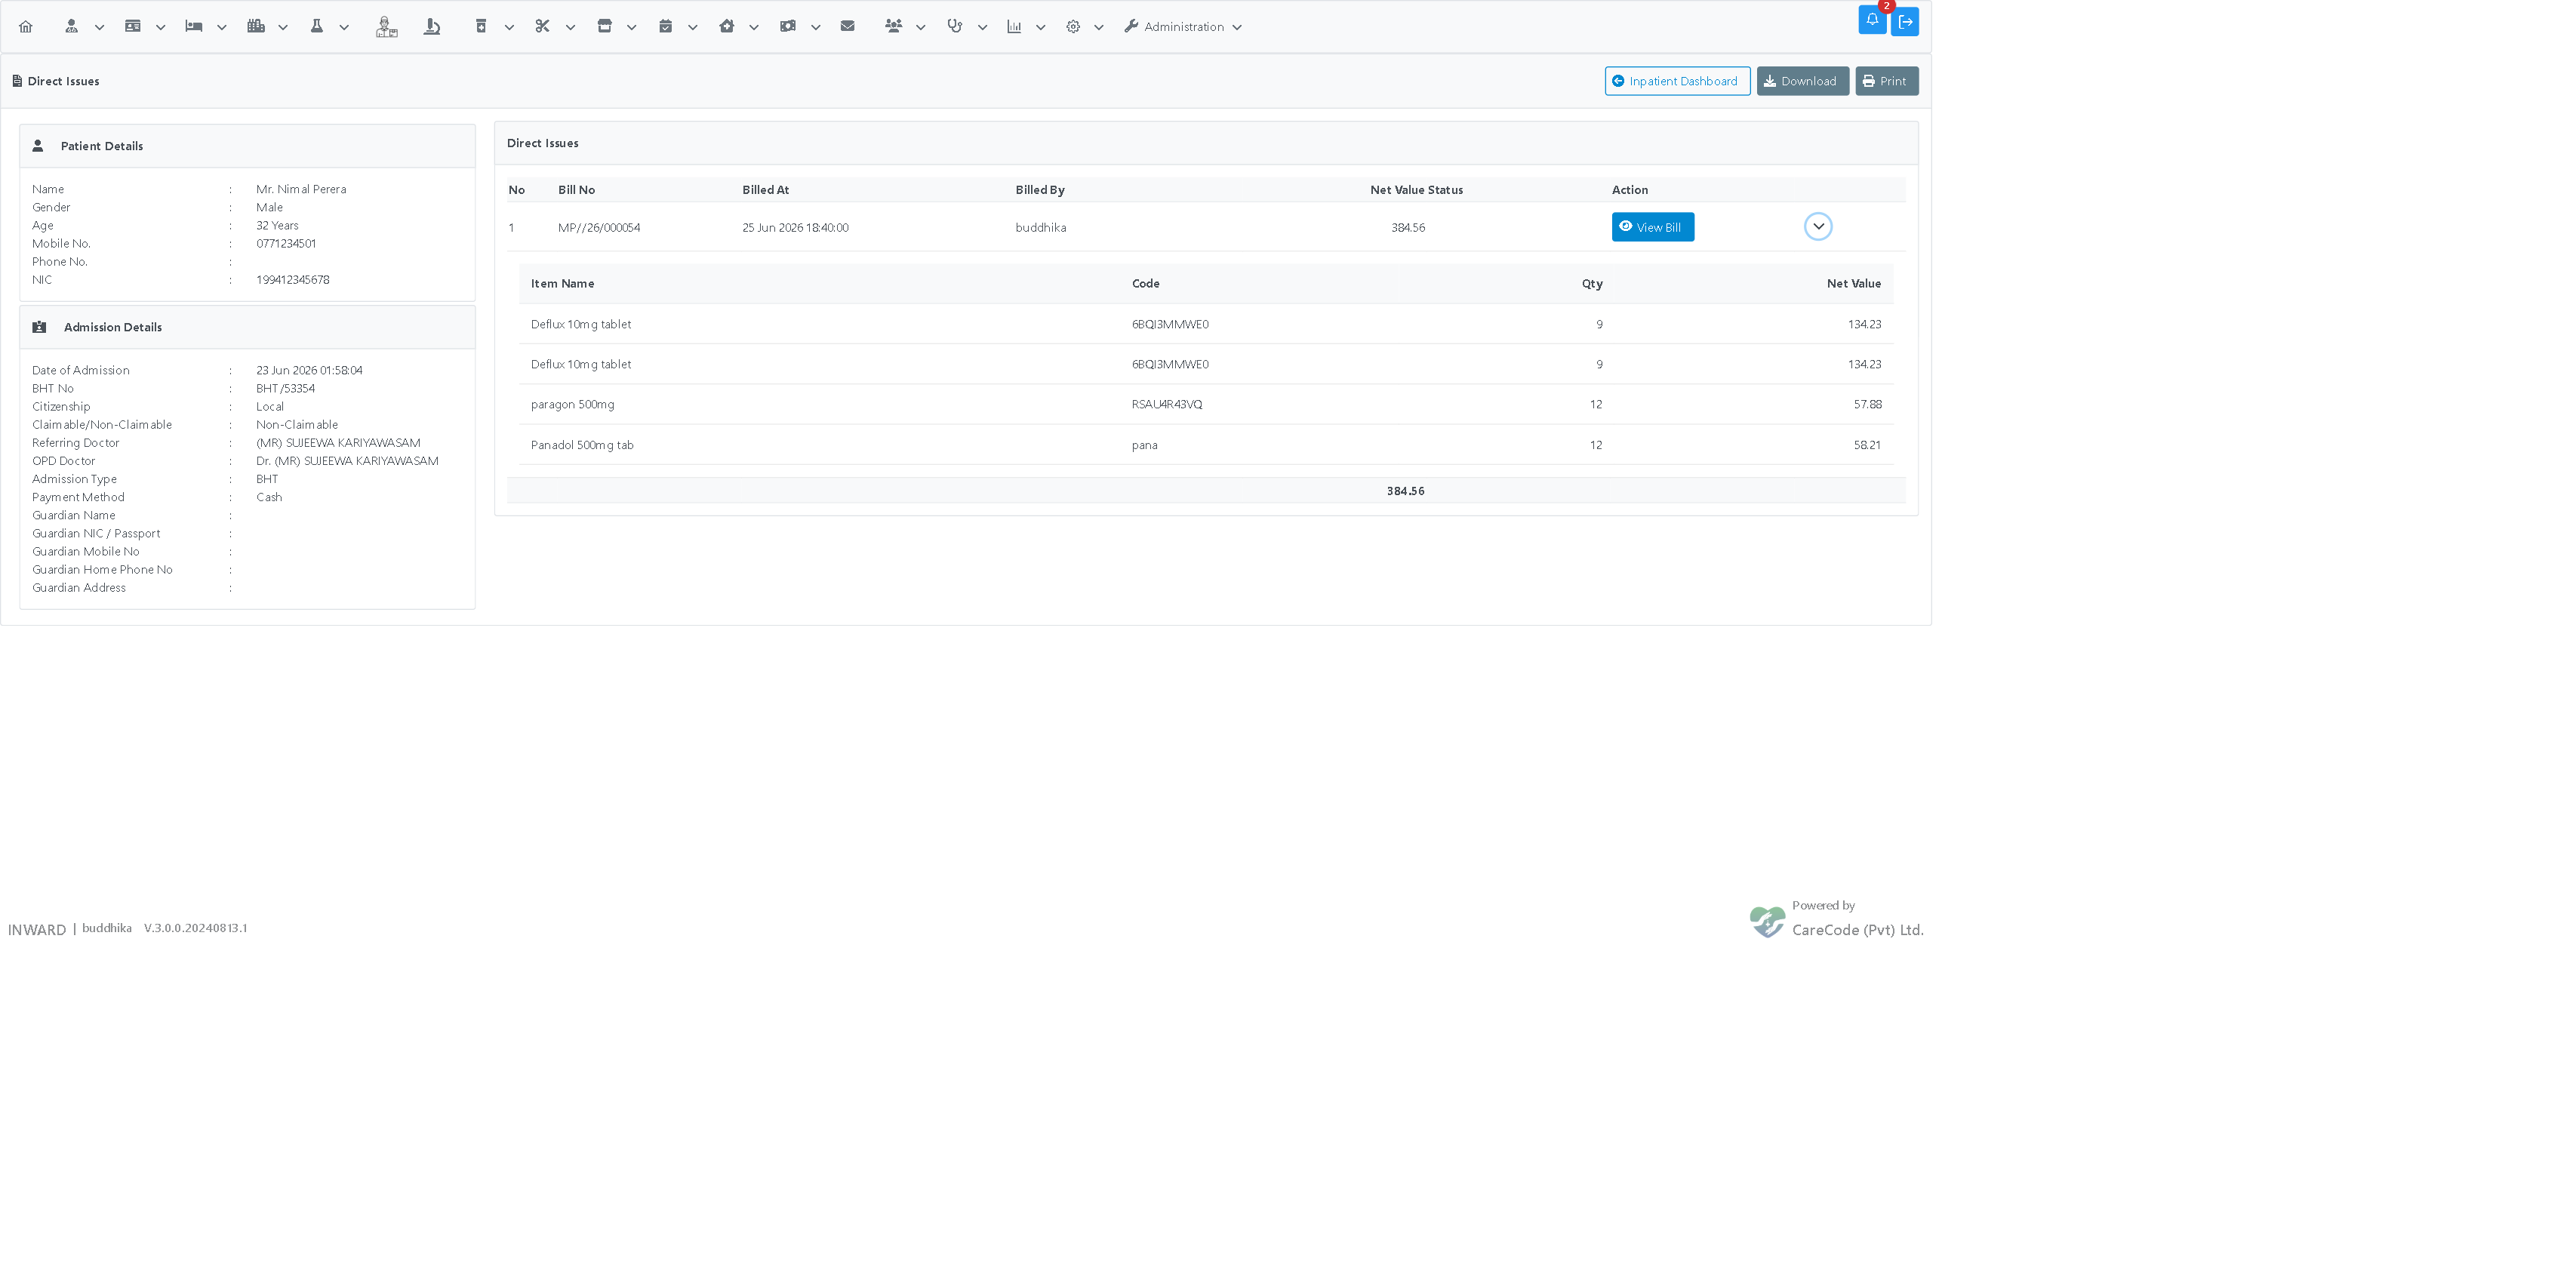The height and width of the screenshot is (1268, 2576).
Task: Click BHT number BHT/53354
Action: tap(285, 389)
